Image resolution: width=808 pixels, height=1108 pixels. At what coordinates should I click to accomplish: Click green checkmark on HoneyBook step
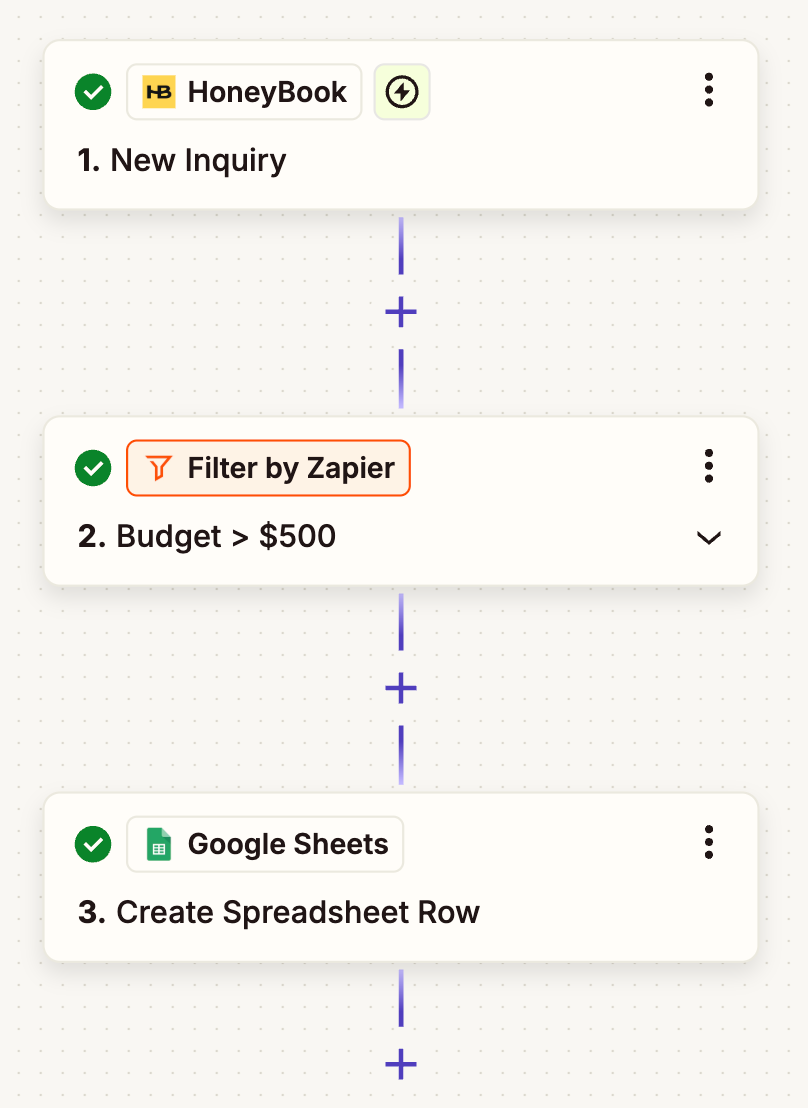pos(93,92)
